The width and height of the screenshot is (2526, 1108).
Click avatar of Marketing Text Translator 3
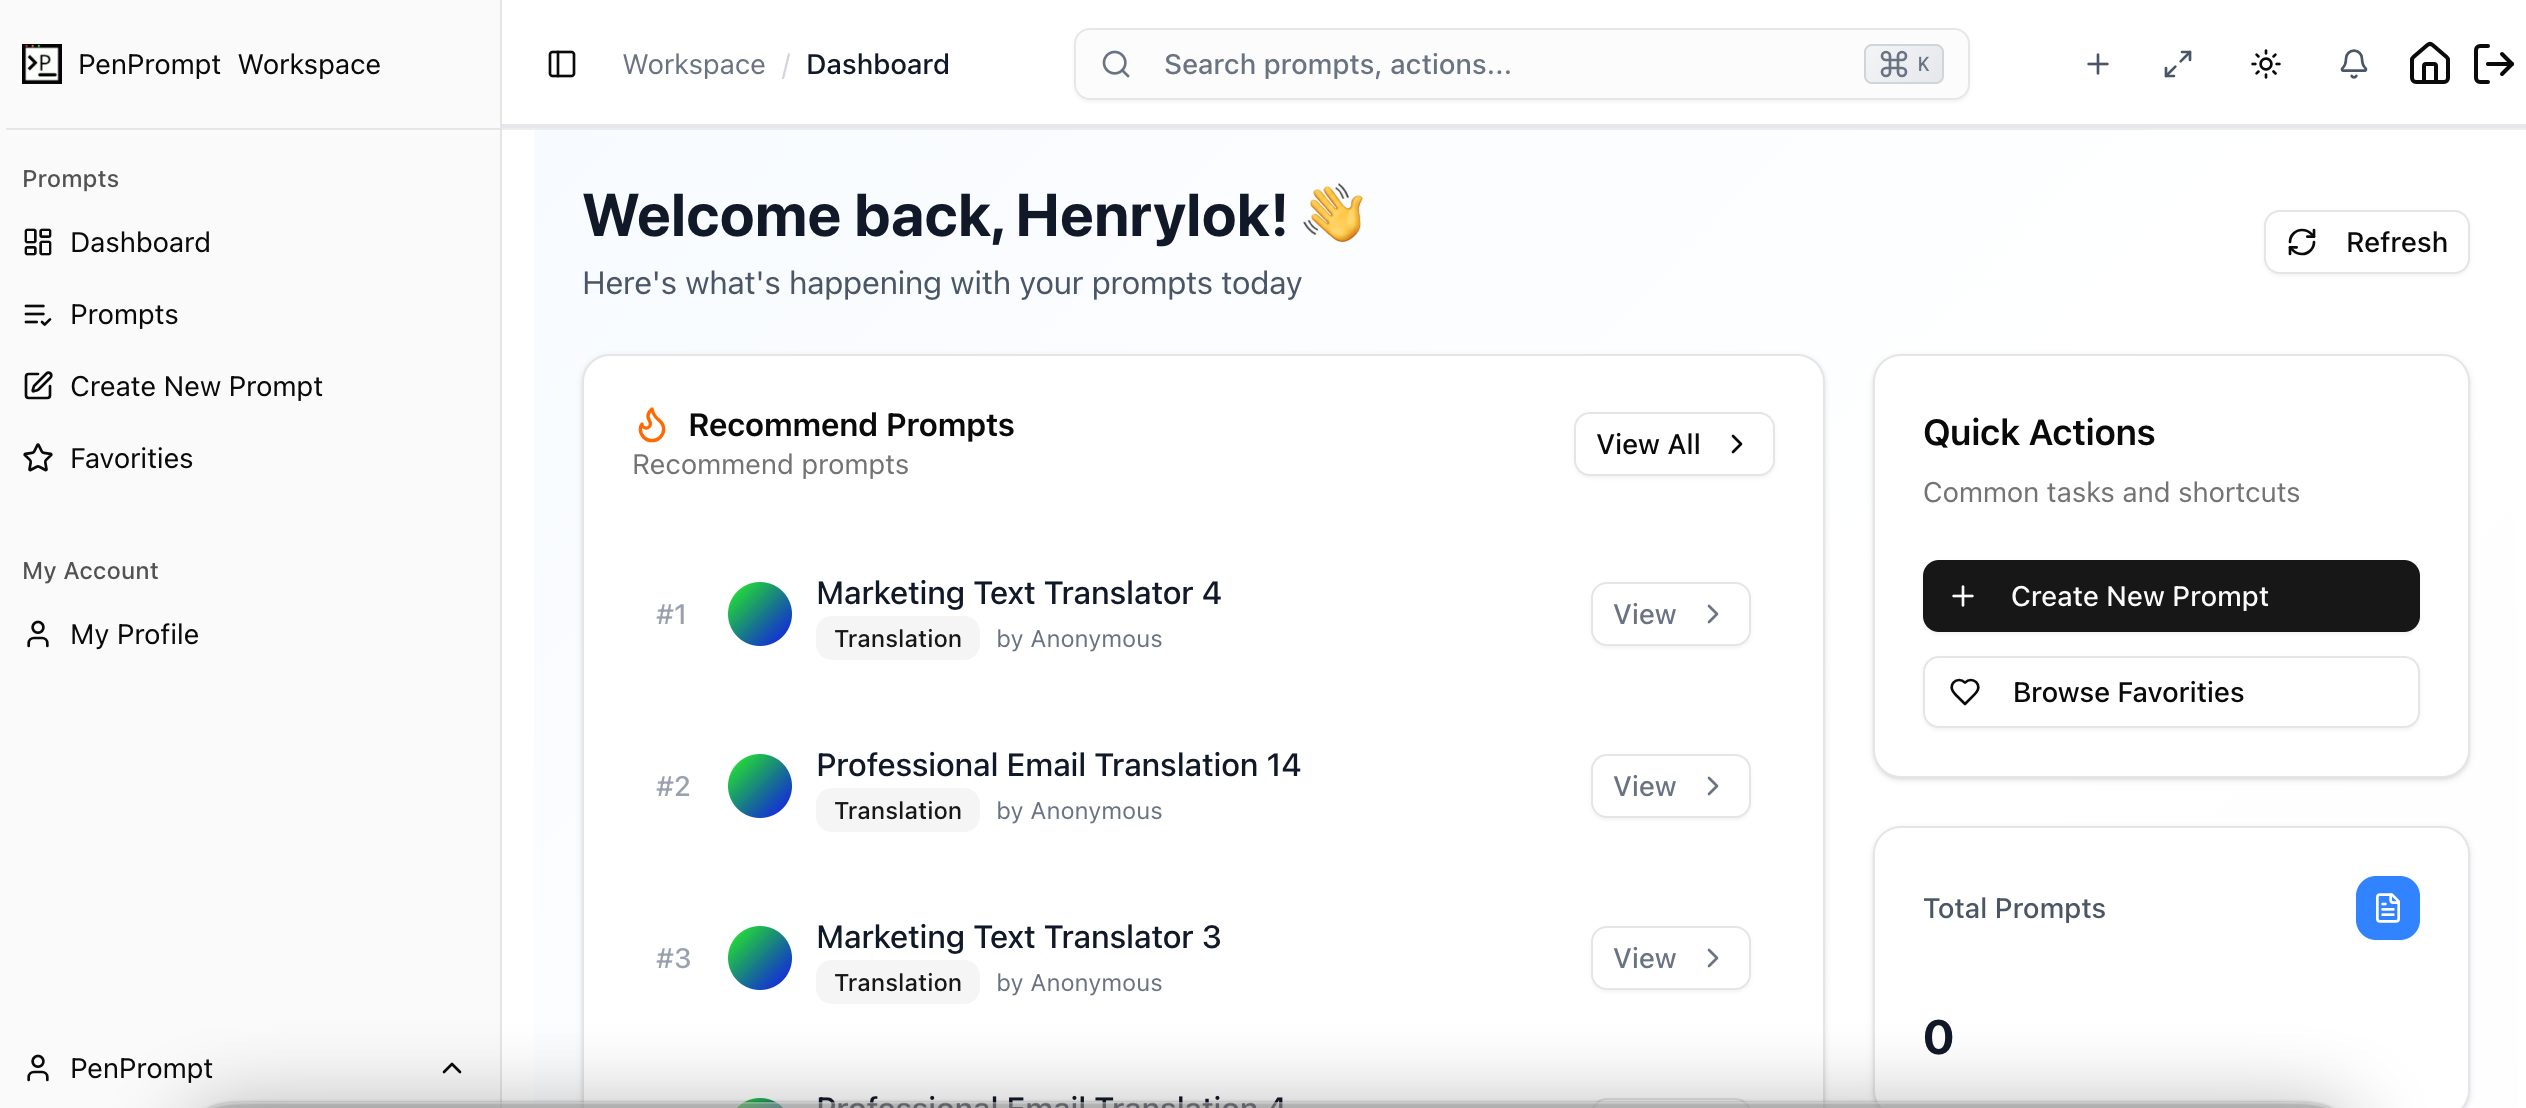point(760,958)
